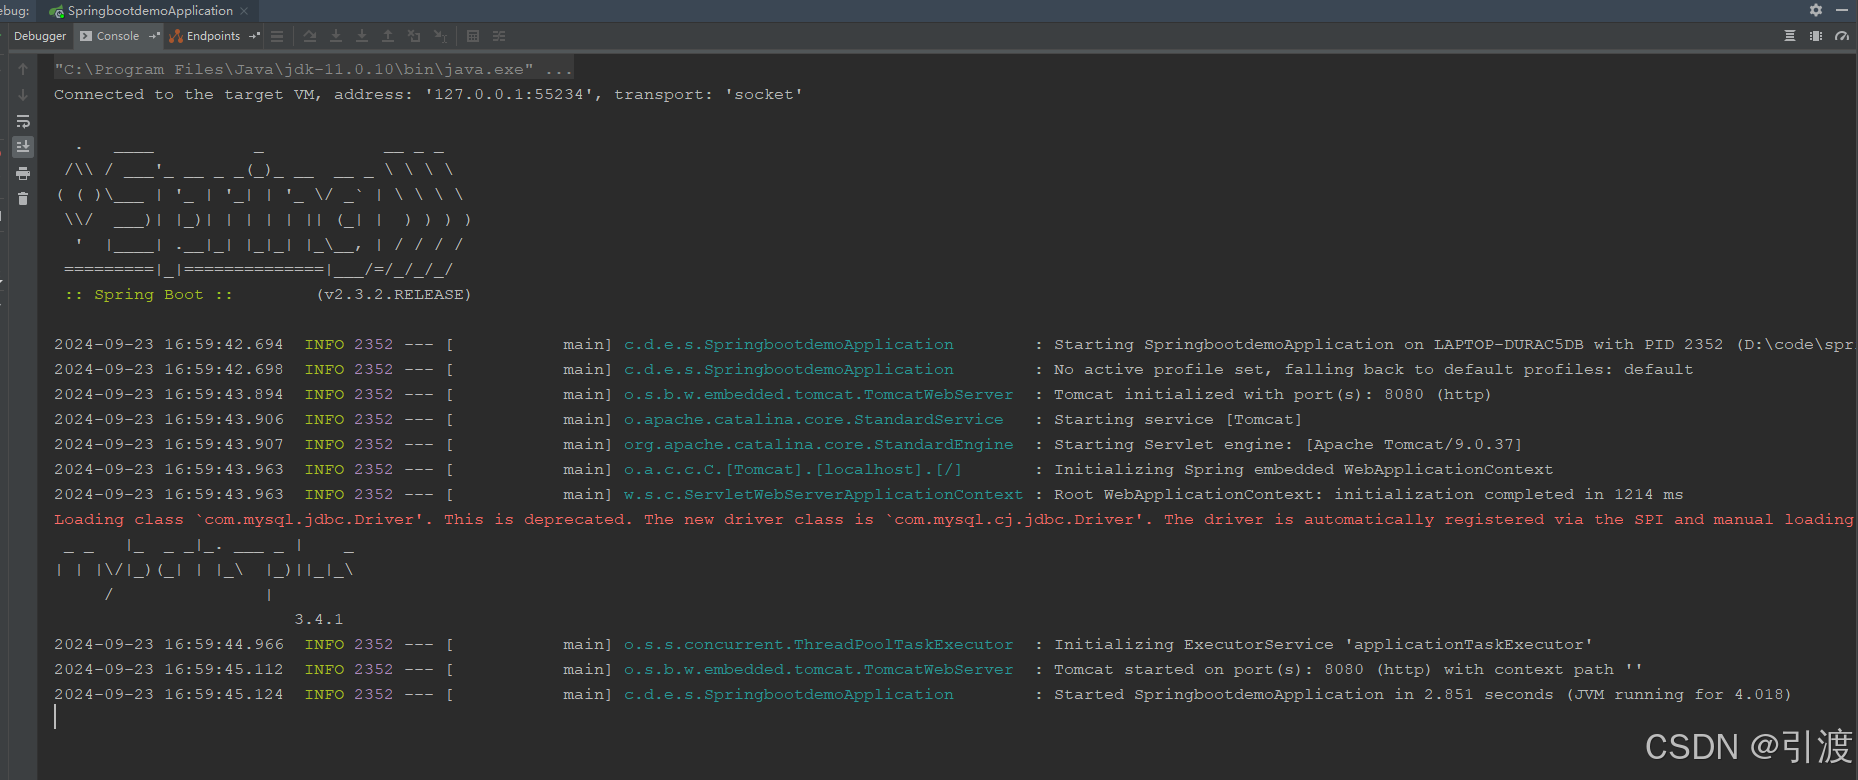Image resolution: width=1858 pixels, height=780 pixels.
Task: Open the Layout Settings icon
Action: click(1816, 36)
